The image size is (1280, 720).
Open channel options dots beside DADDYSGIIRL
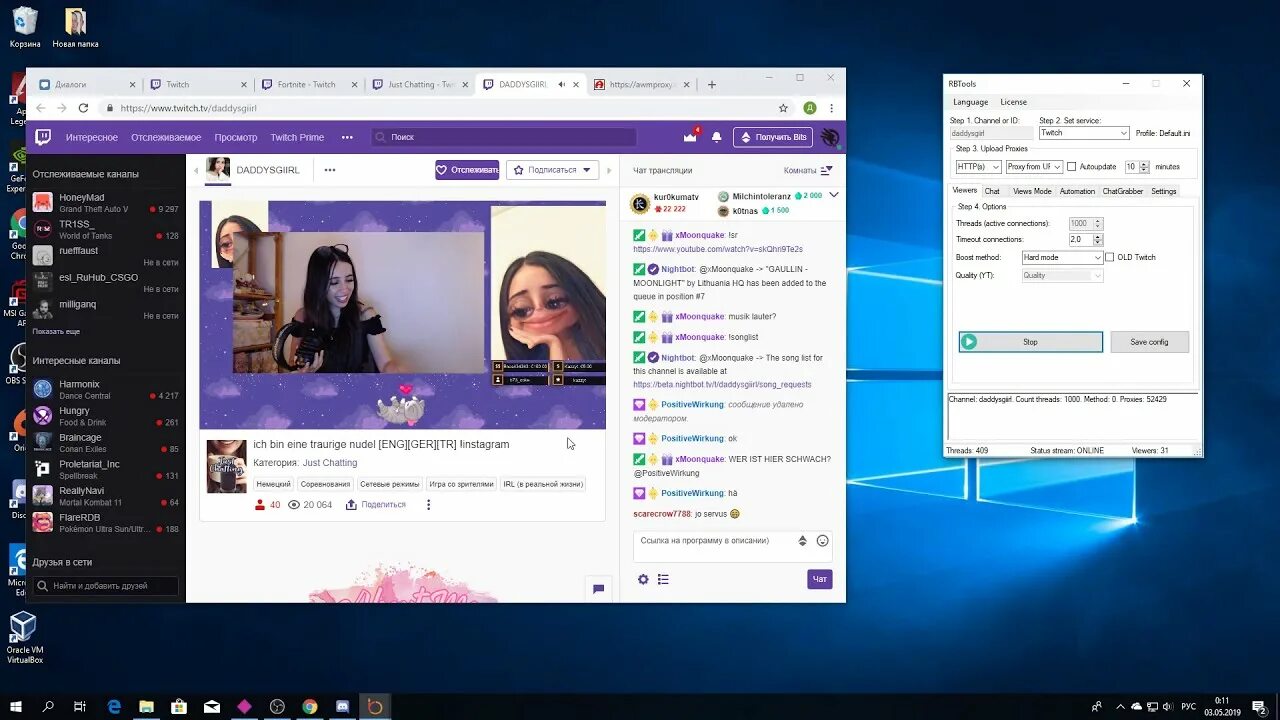click(x=330, y=170)
